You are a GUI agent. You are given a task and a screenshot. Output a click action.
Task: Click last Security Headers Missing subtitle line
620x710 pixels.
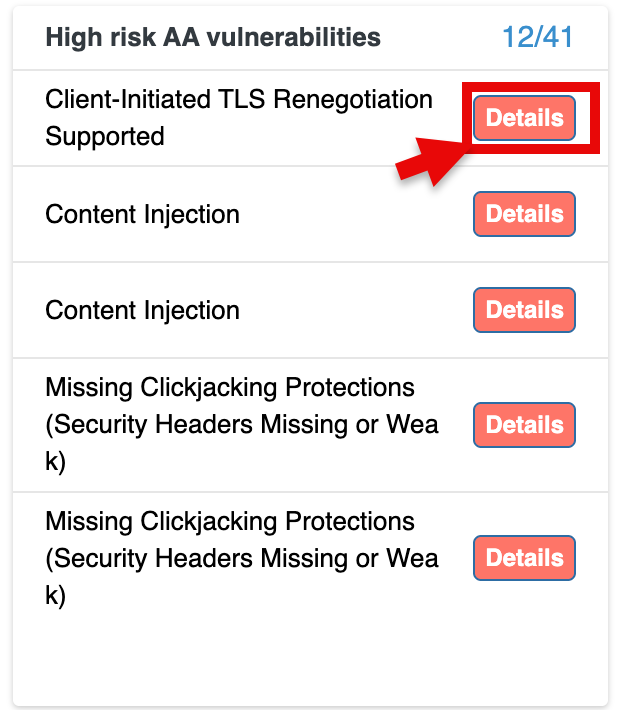point(242,558)
